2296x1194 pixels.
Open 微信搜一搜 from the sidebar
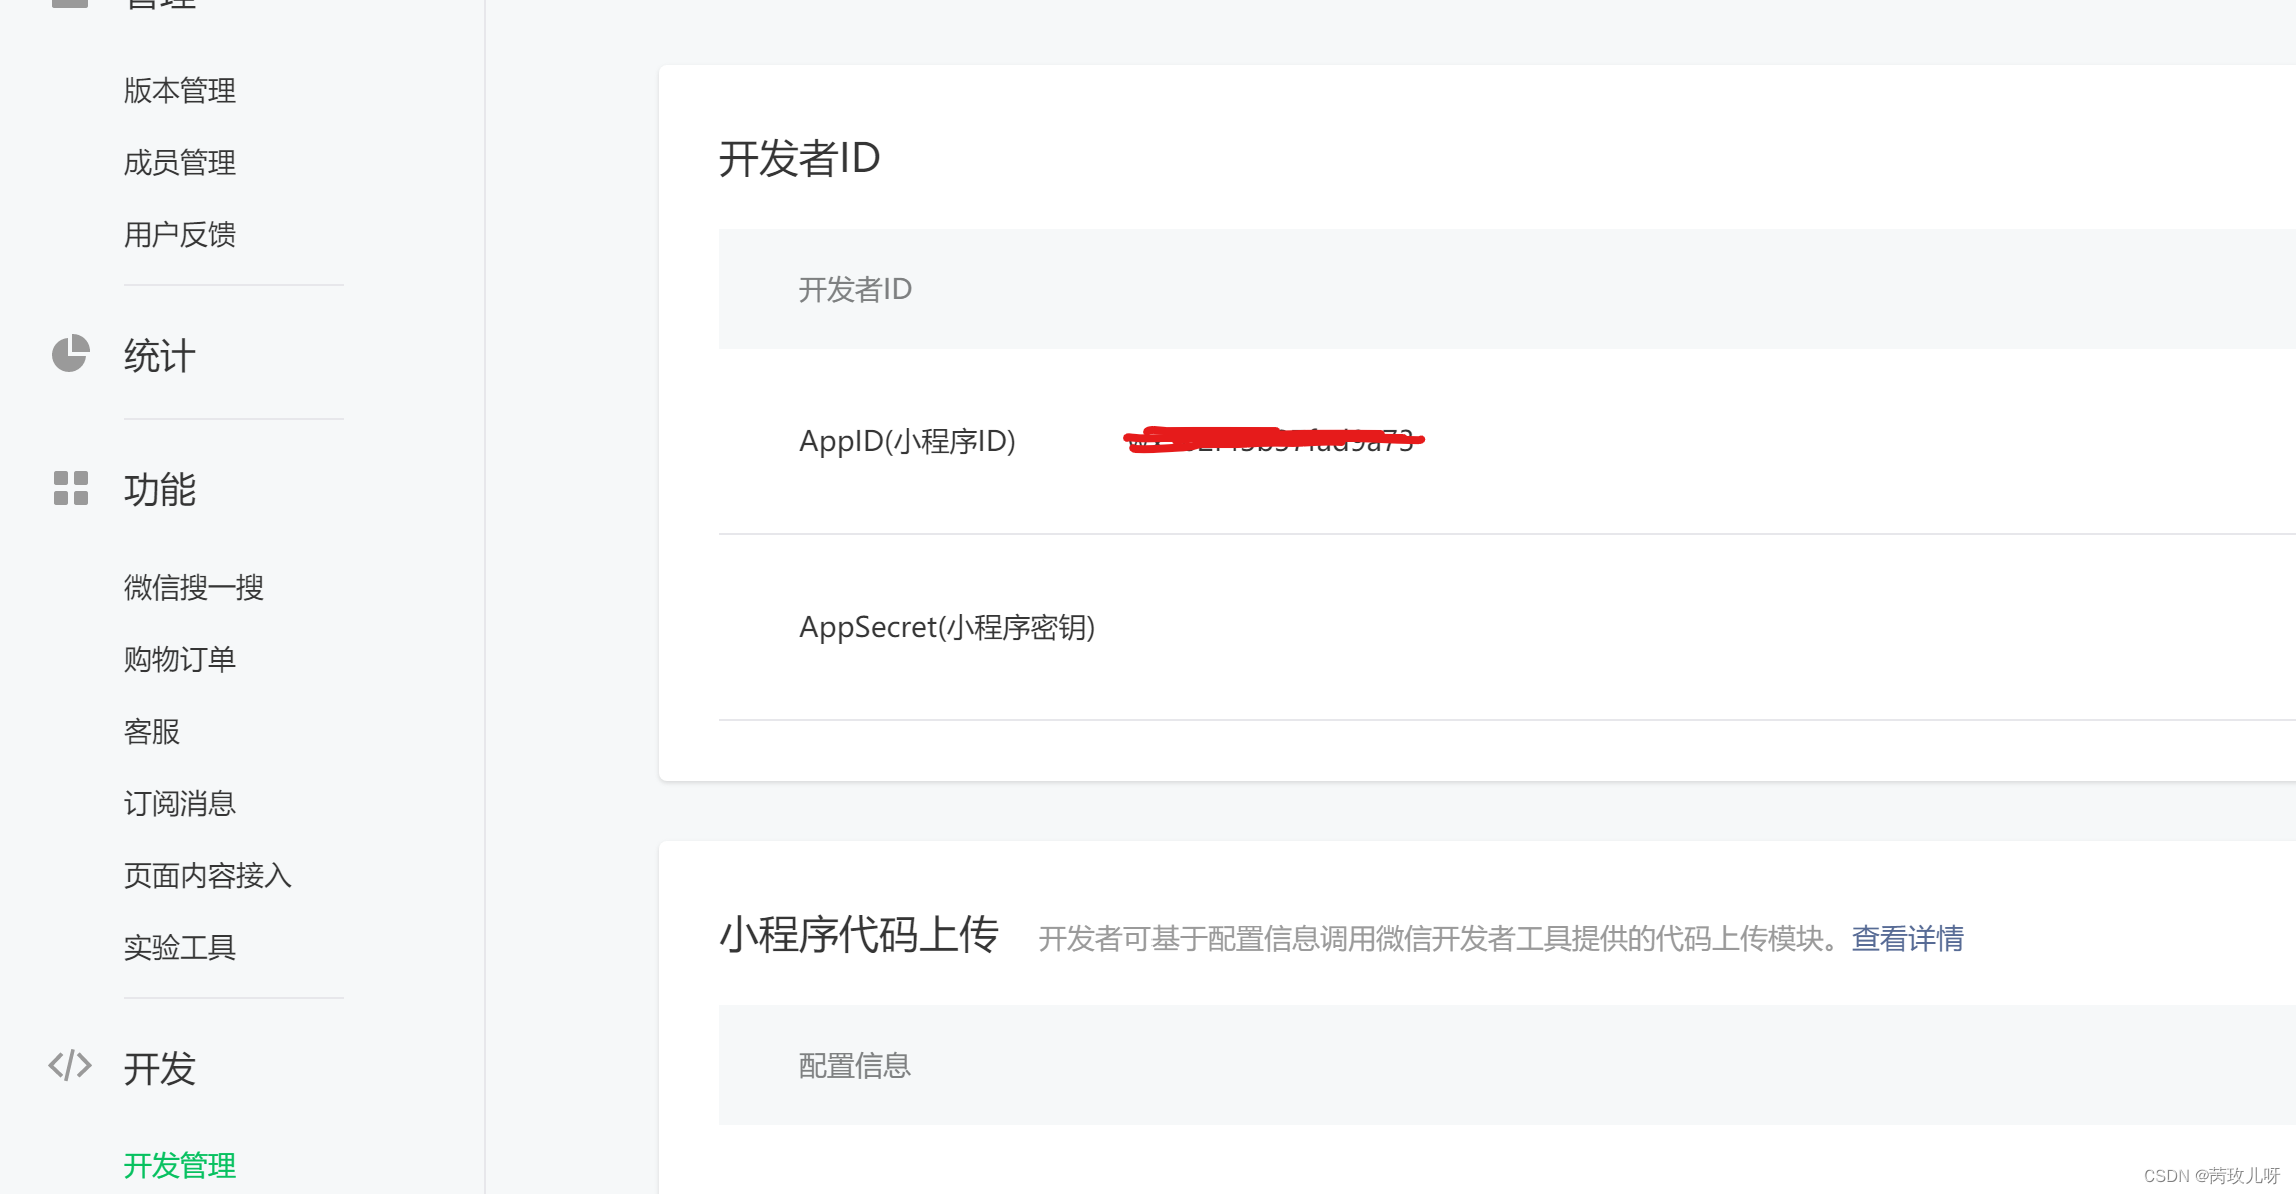194,587
